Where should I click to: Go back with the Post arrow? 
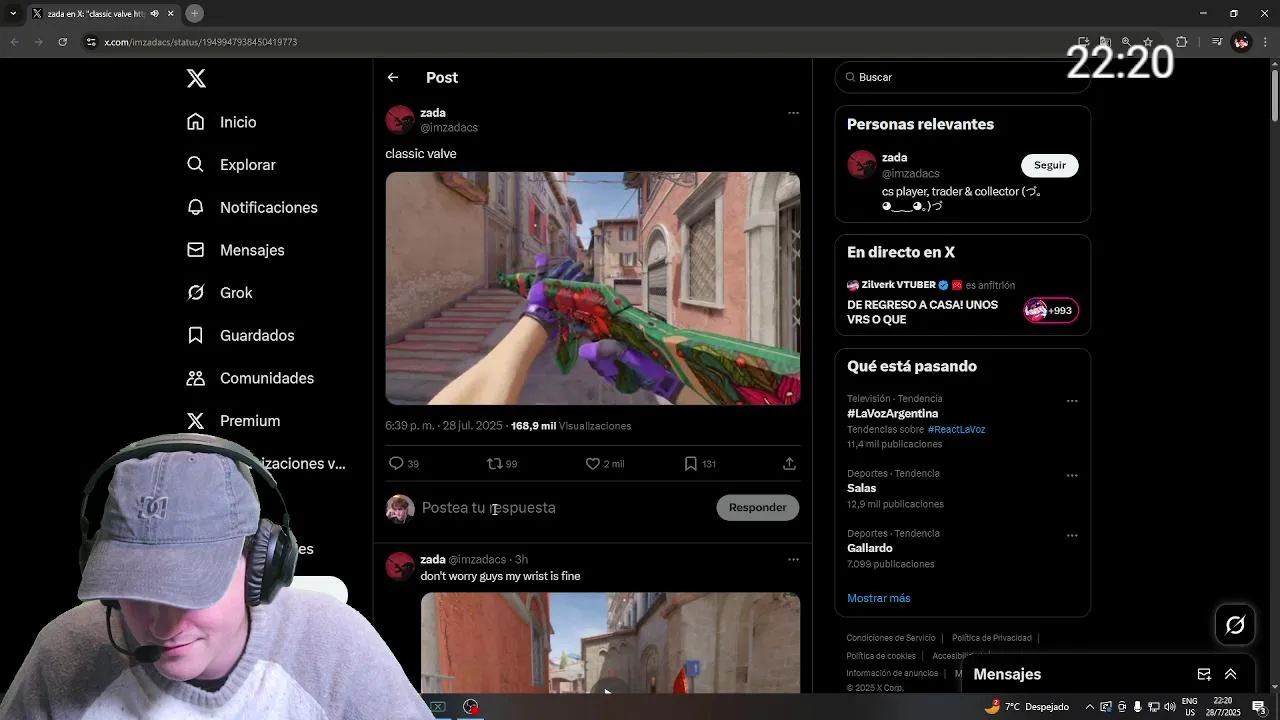tap(393, 77)
